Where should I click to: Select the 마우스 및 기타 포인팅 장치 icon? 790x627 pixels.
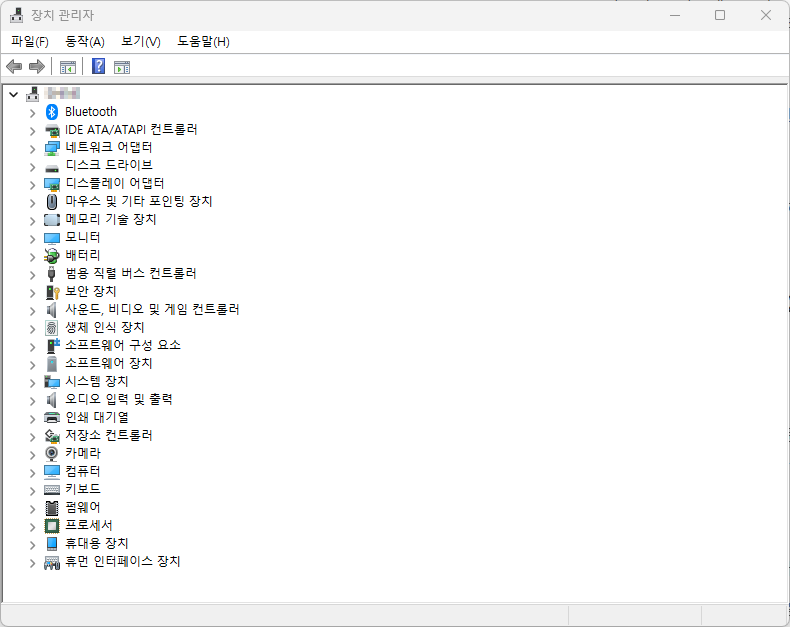pos(51,202)
